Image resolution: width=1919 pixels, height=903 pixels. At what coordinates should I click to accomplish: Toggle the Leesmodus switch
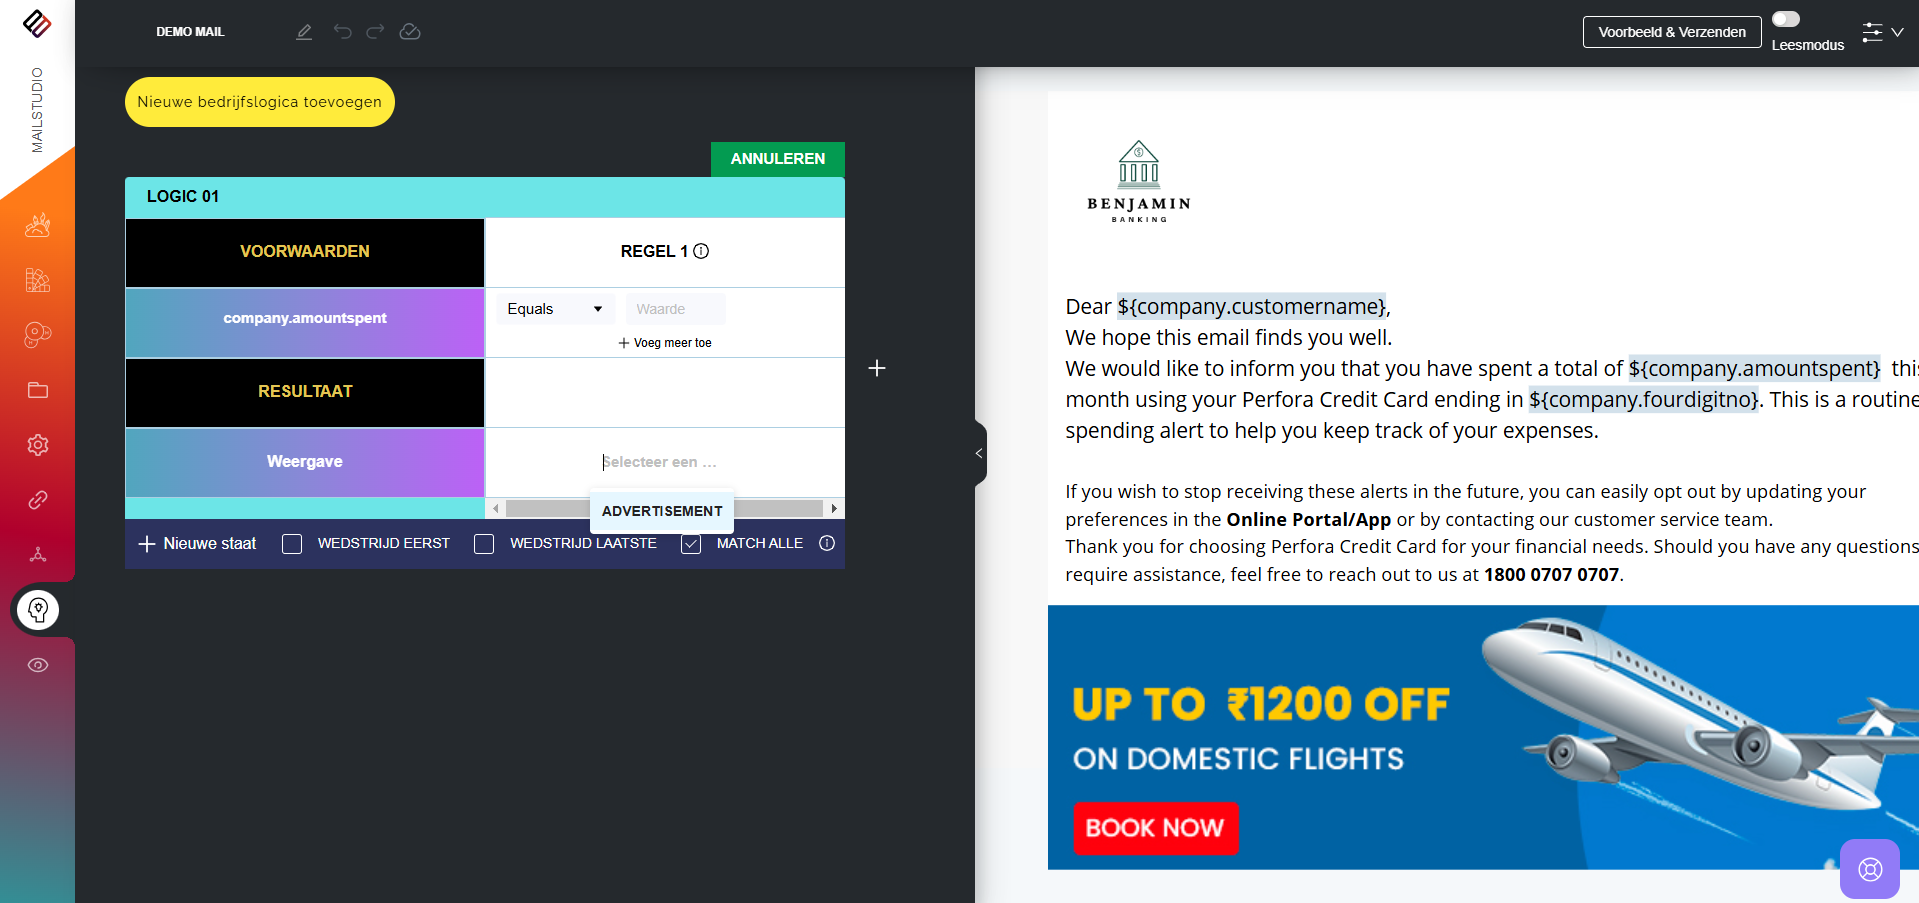[x=1786, y=19]
